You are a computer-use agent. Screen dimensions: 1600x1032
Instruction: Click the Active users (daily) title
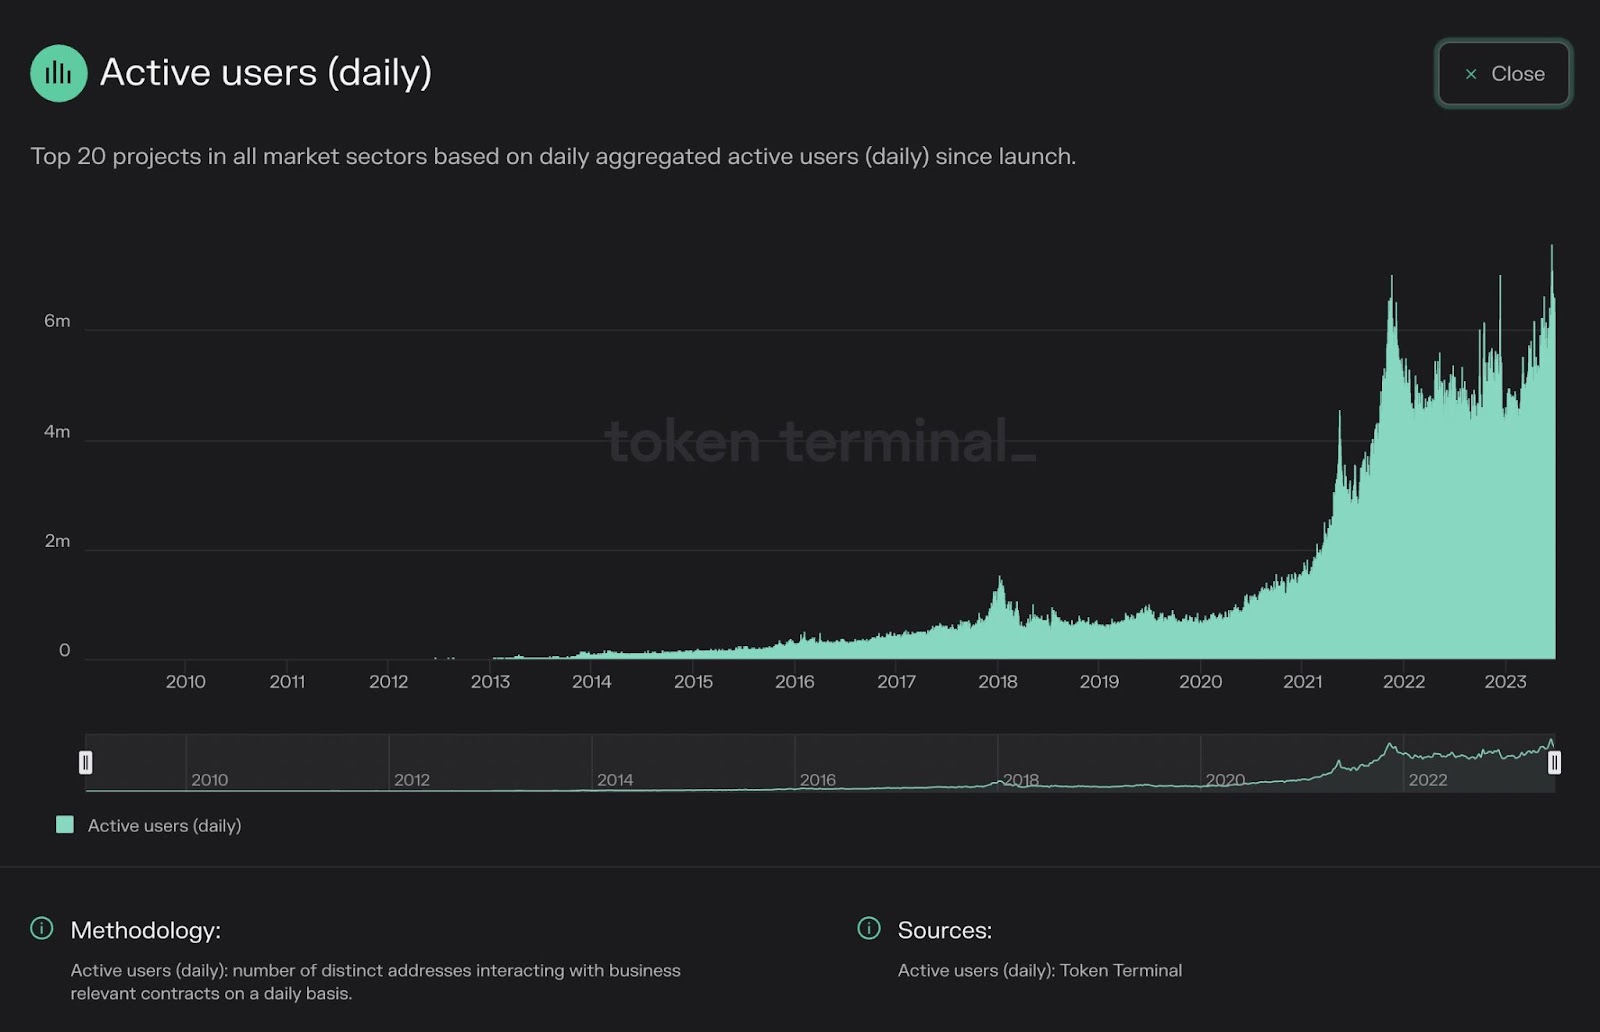[x=266, y=73]
